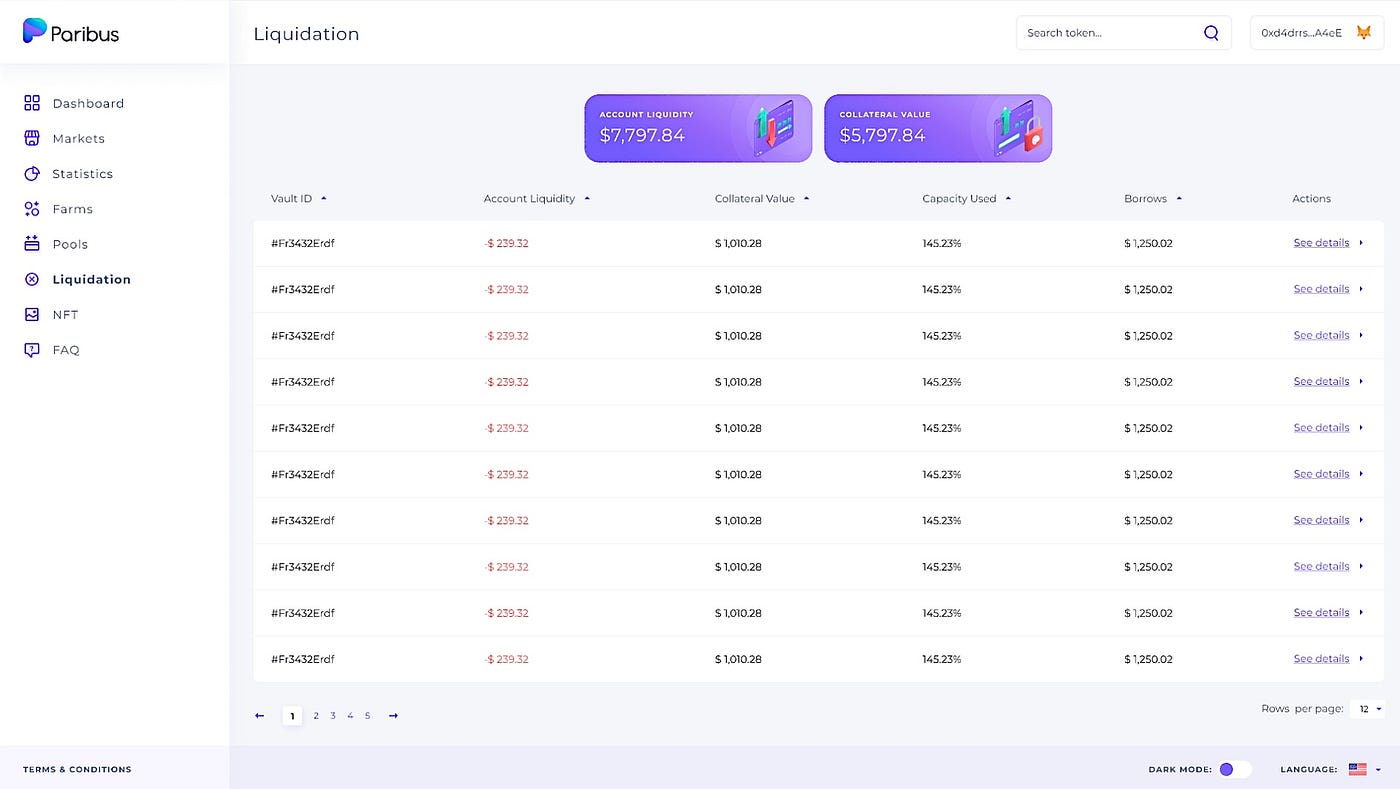
Task: Sort table by Vault ID column
Action: tap(299, 199)
